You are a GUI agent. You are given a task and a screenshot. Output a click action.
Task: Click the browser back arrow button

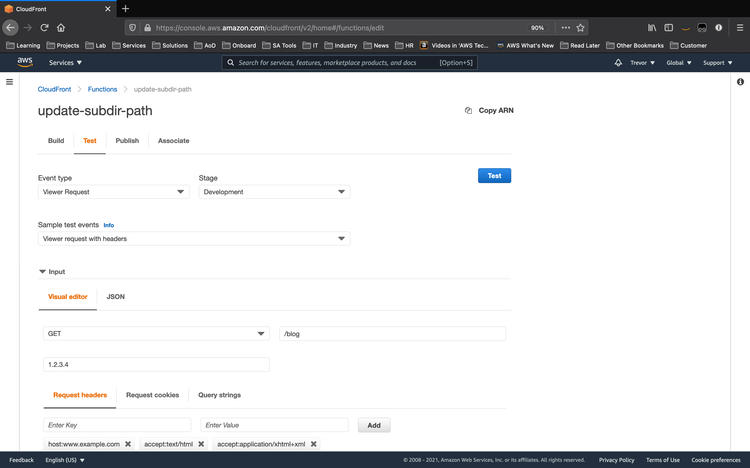[11, 28]
